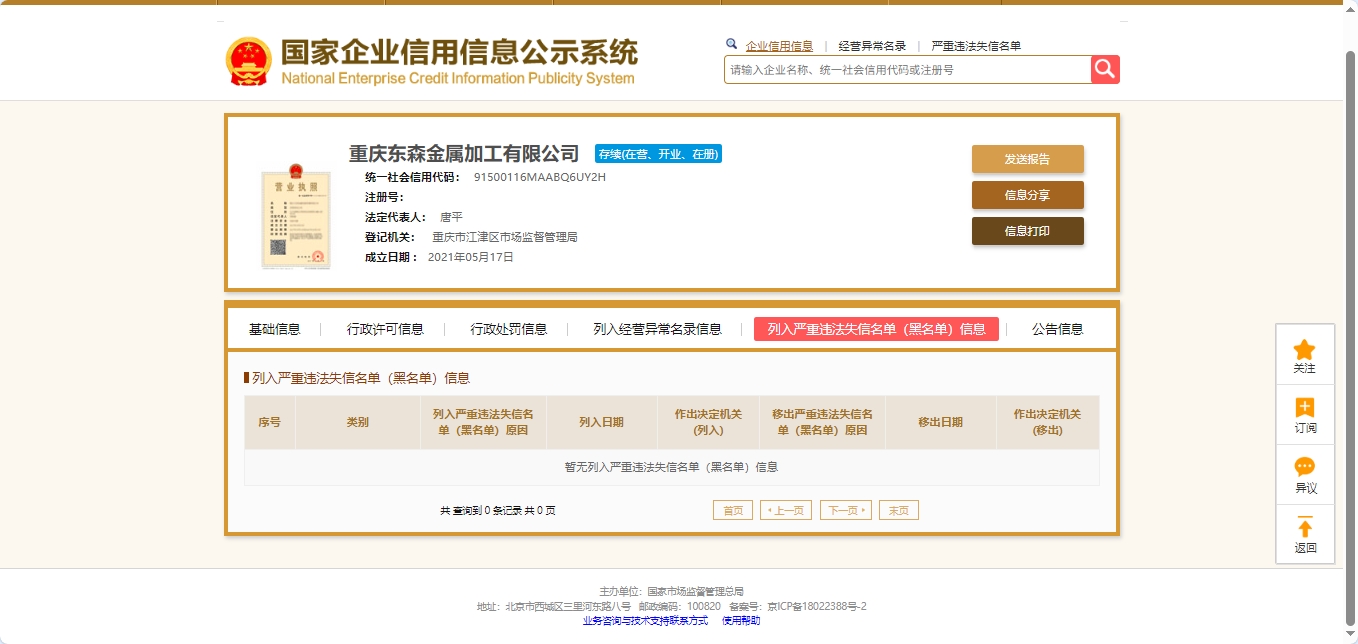The width and height of the screenshot is (1358, 644).
Task: Click the 信息打印 button
Action: point(1027,231)
